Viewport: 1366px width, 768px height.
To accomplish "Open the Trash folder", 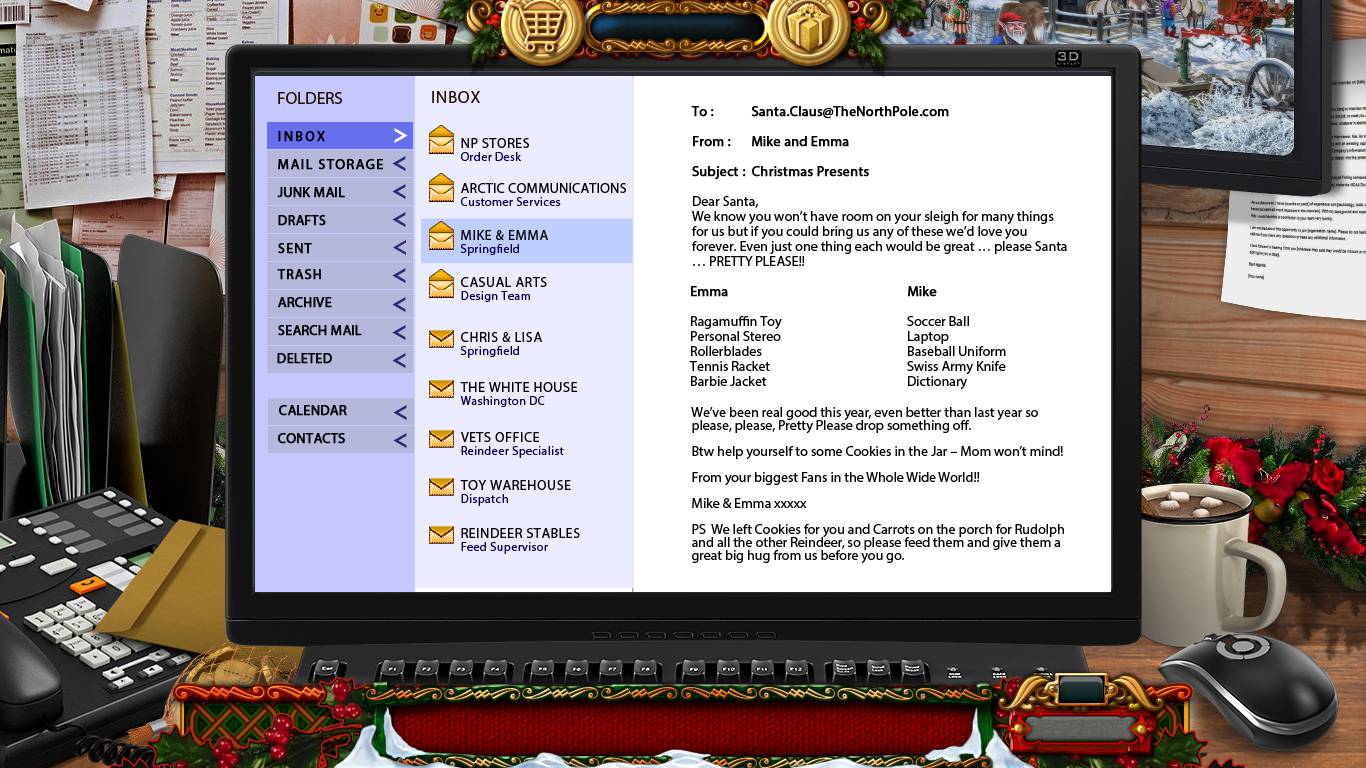I will coord(300,274).
